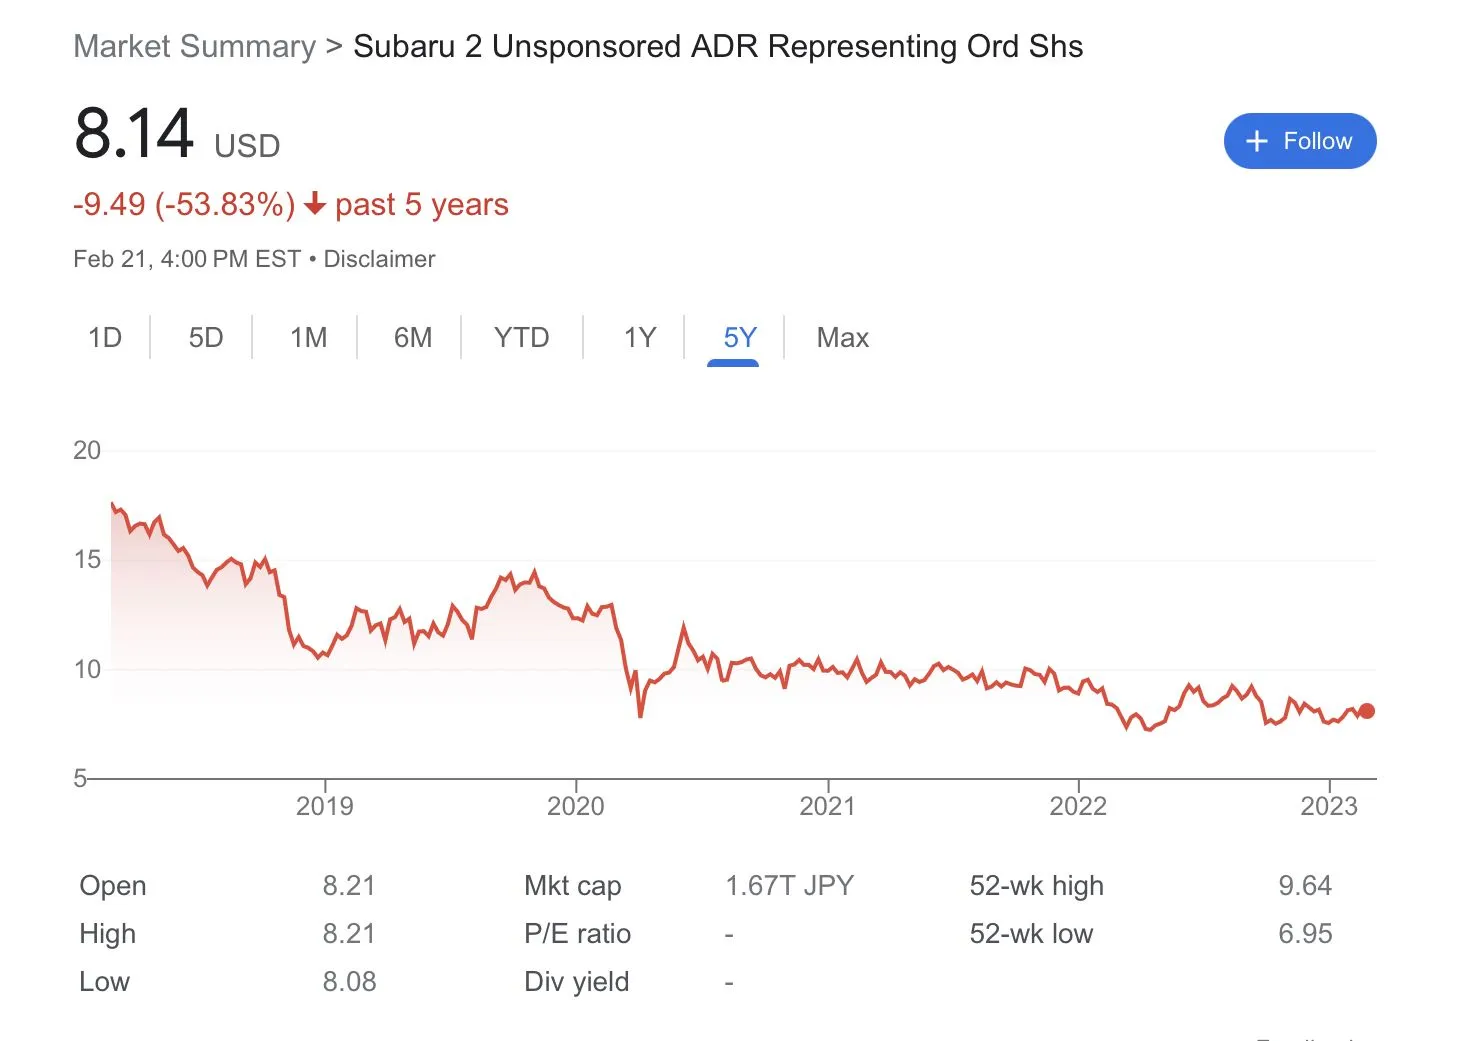The height and width of the screenshot is (1041, 1472).
Task: Switch to the 6M chart range
Action: pyautogui.click(x=412, y=338)
